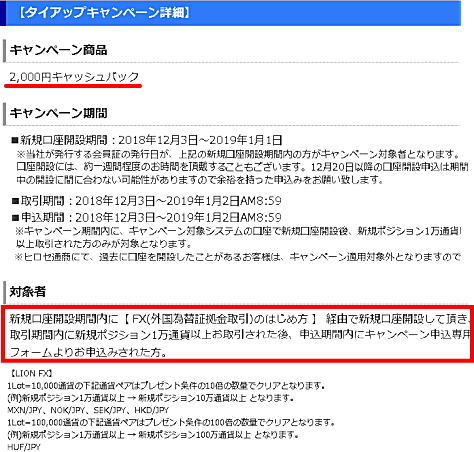The width and height of the screenshot is (474, 452).
Task: Click the note starting ※キャンペーン期間内に
Action: (238, 231)
